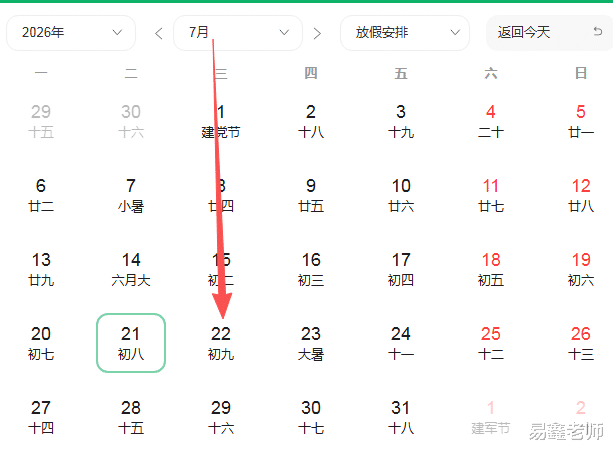
Task: Select July 7 小暑
Action: tap(131, 196)
